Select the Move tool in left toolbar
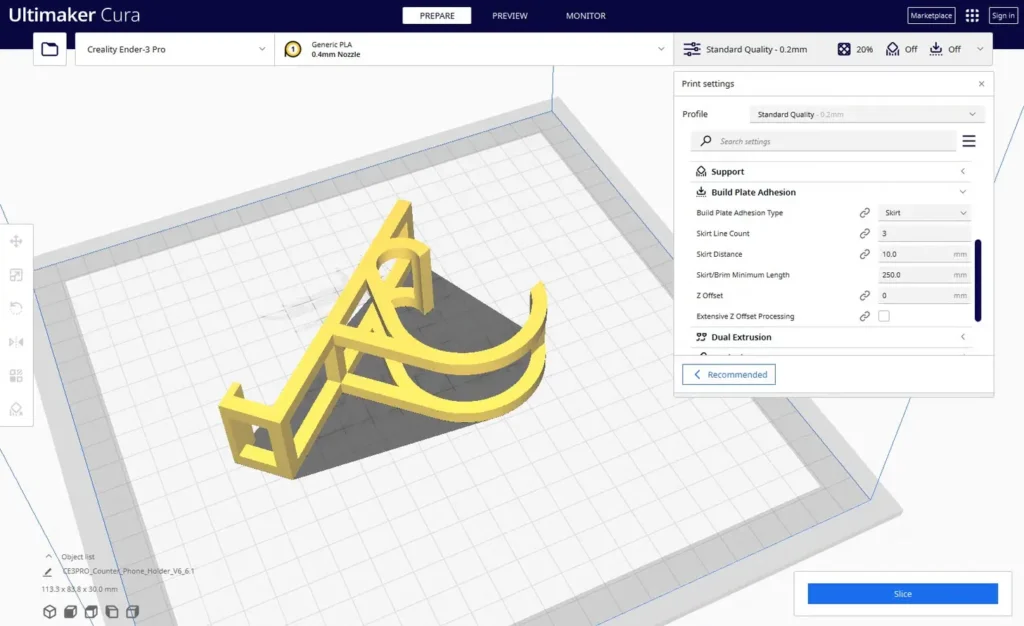 tap(16, 241)
